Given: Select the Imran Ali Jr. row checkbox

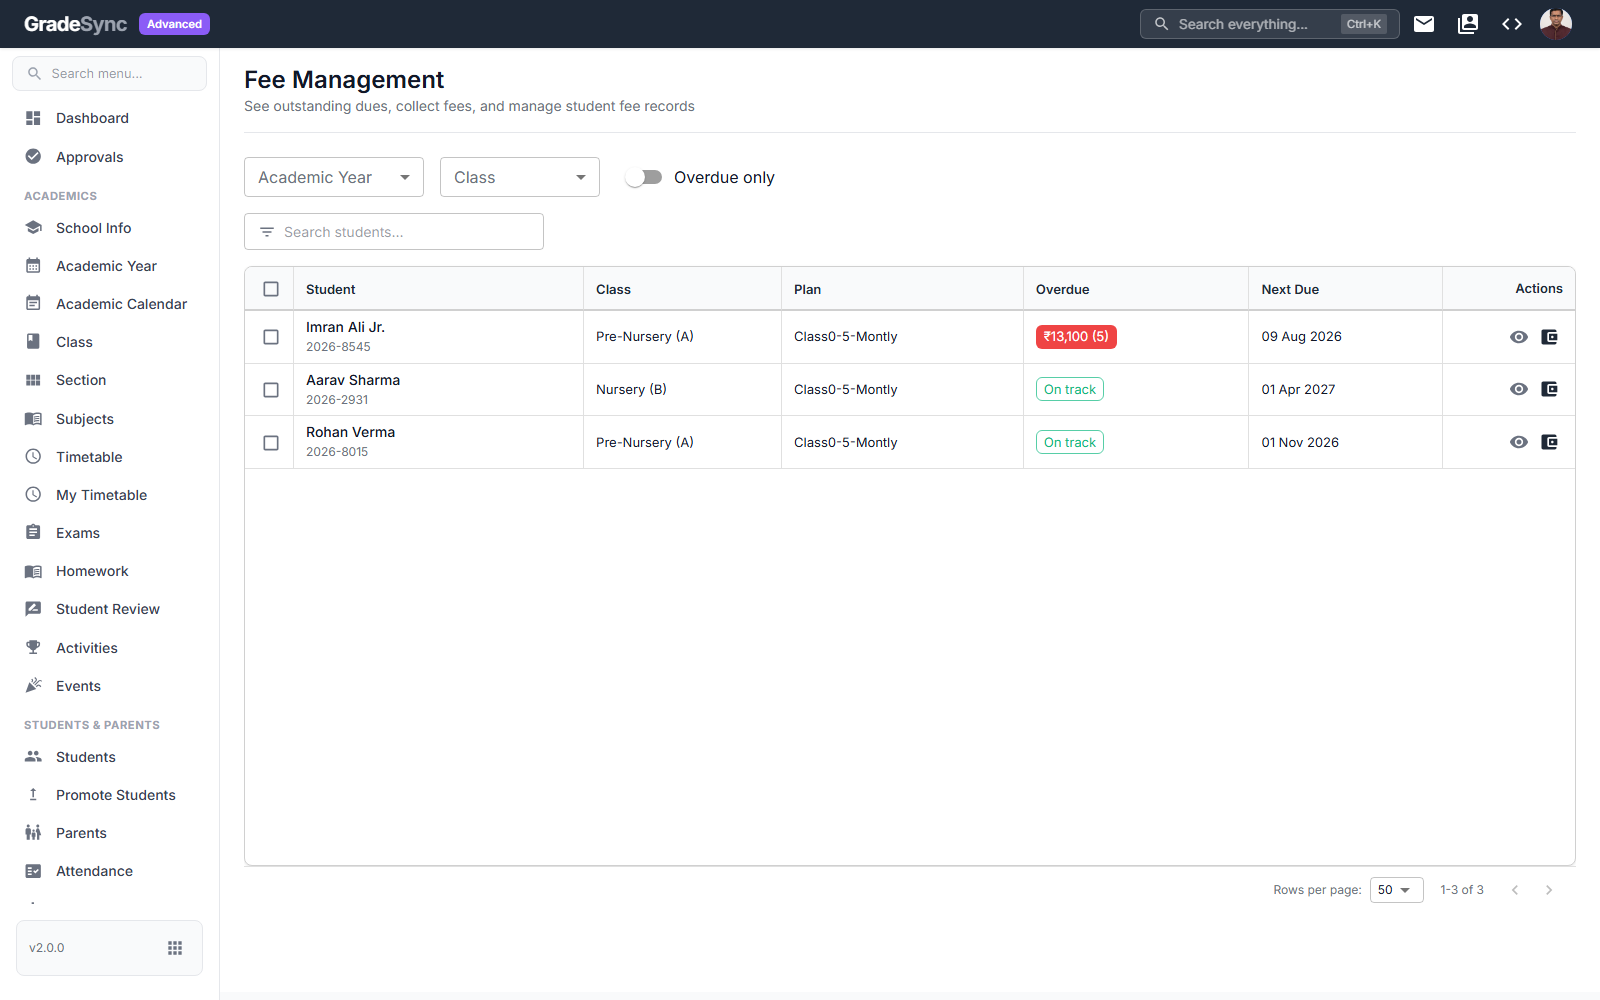Looking at the screenshot, I should (x=271, y=337).
